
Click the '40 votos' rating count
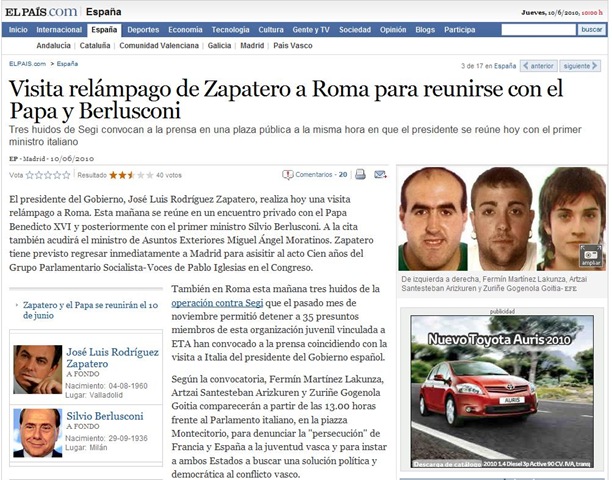tap(169, 175)
